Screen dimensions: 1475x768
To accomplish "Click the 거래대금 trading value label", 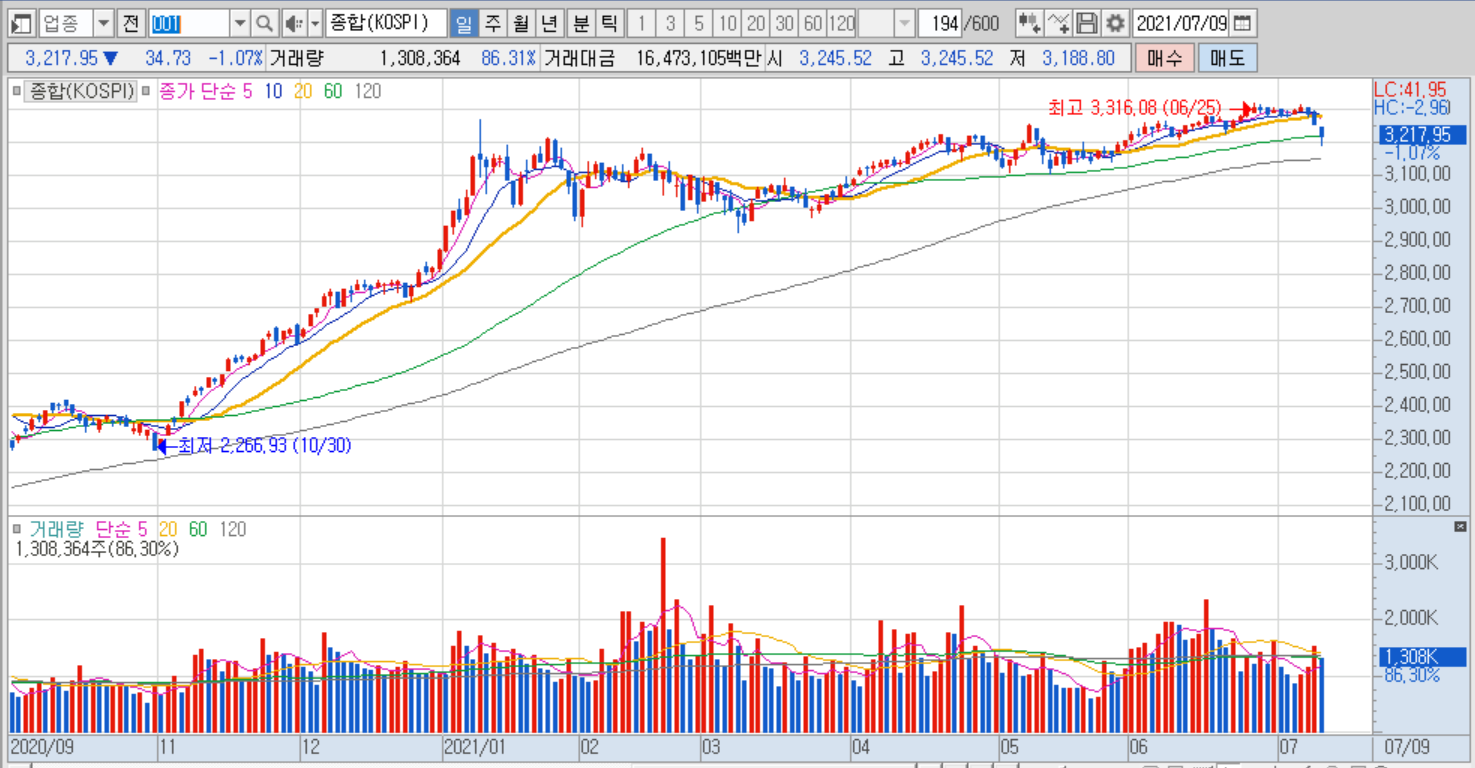I will (x=581, y=58).
